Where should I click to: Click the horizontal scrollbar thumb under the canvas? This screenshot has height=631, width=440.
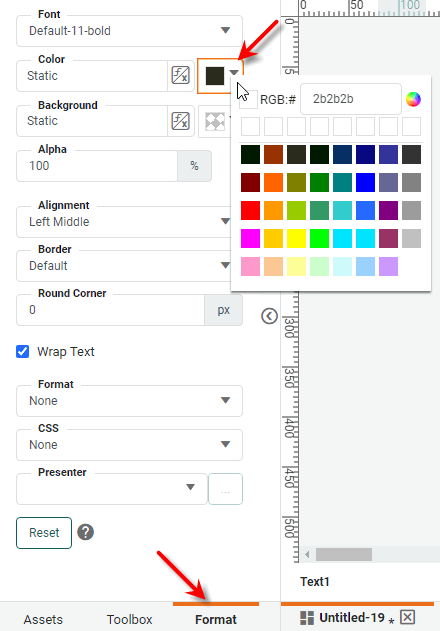pyautogui.click(x=344, y=554)
